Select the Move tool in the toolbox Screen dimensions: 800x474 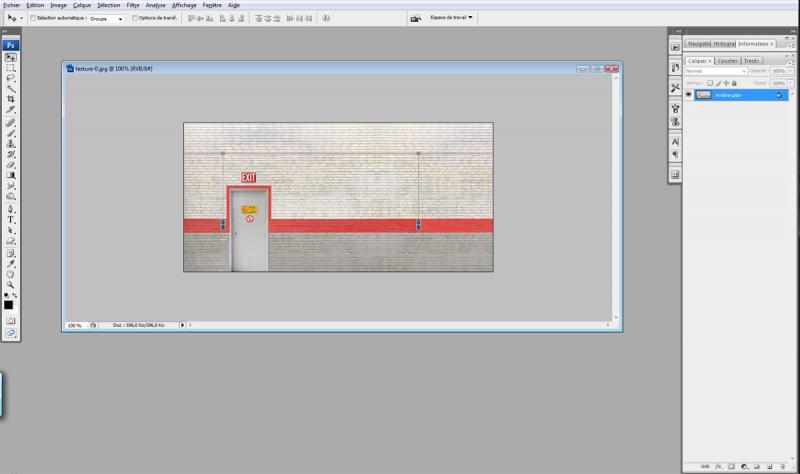click(x=11, y=57)
